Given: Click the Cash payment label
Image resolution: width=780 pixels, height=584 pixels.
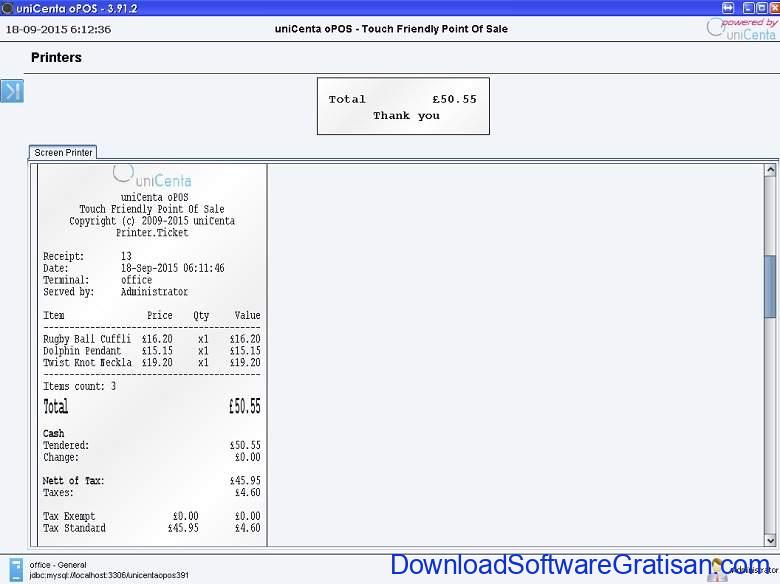Looking at the screenshot, I should click(53, 433).
